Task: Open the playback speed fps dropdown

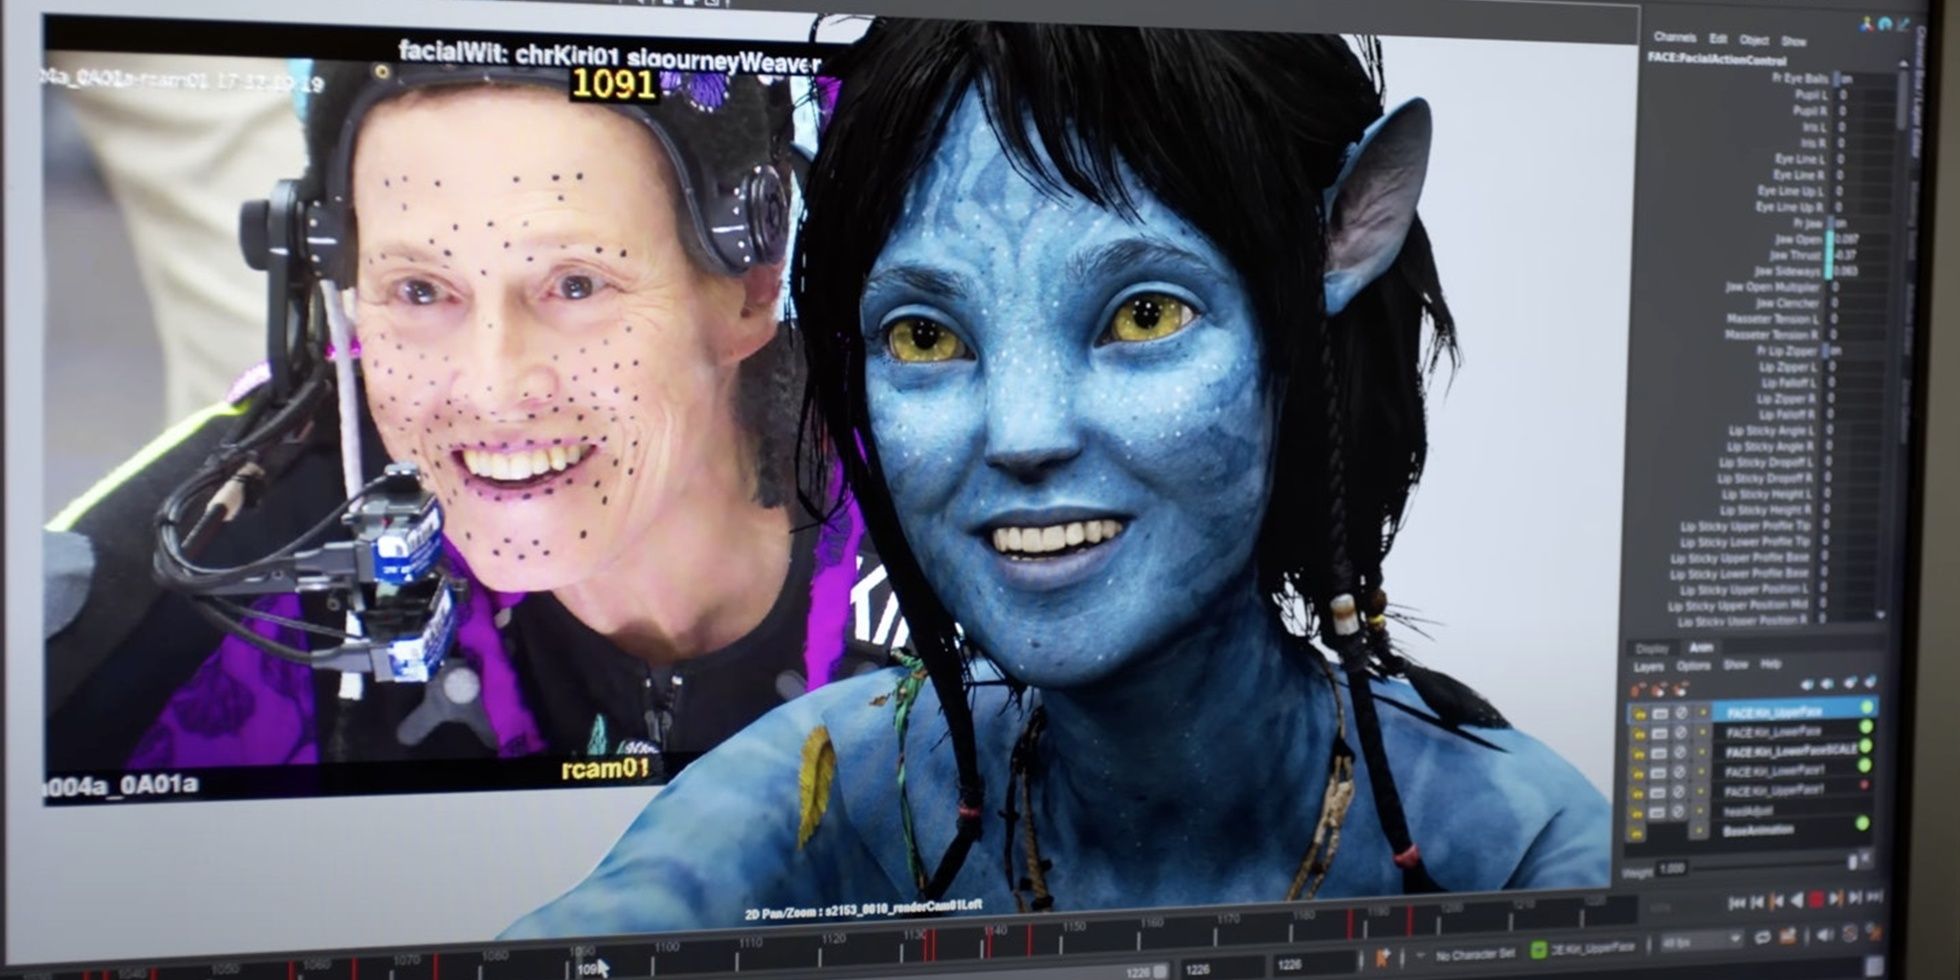Action: 1700,942
